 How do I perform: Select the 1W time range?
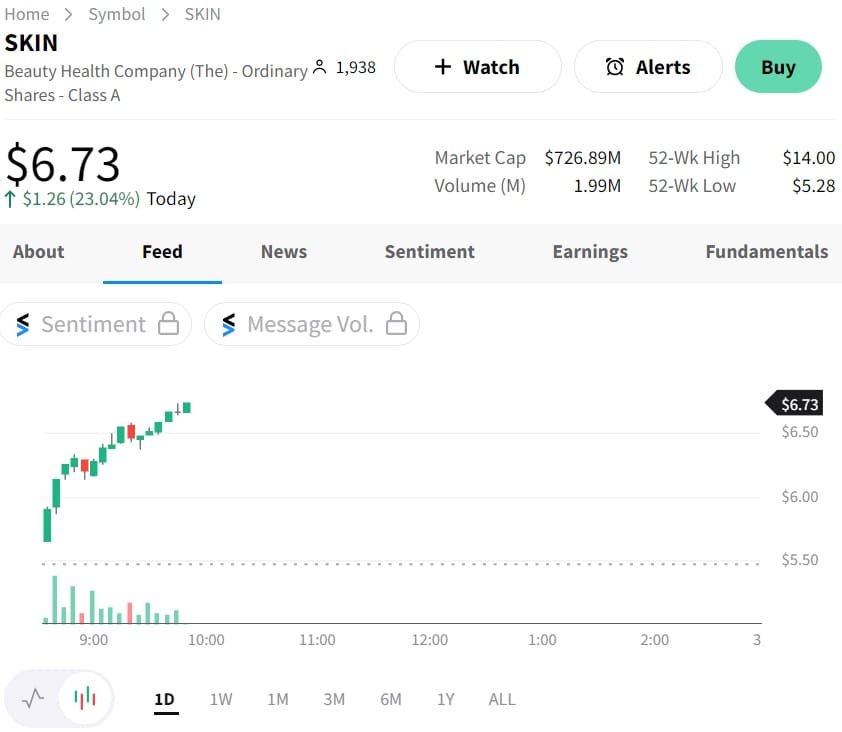point(221,699)
